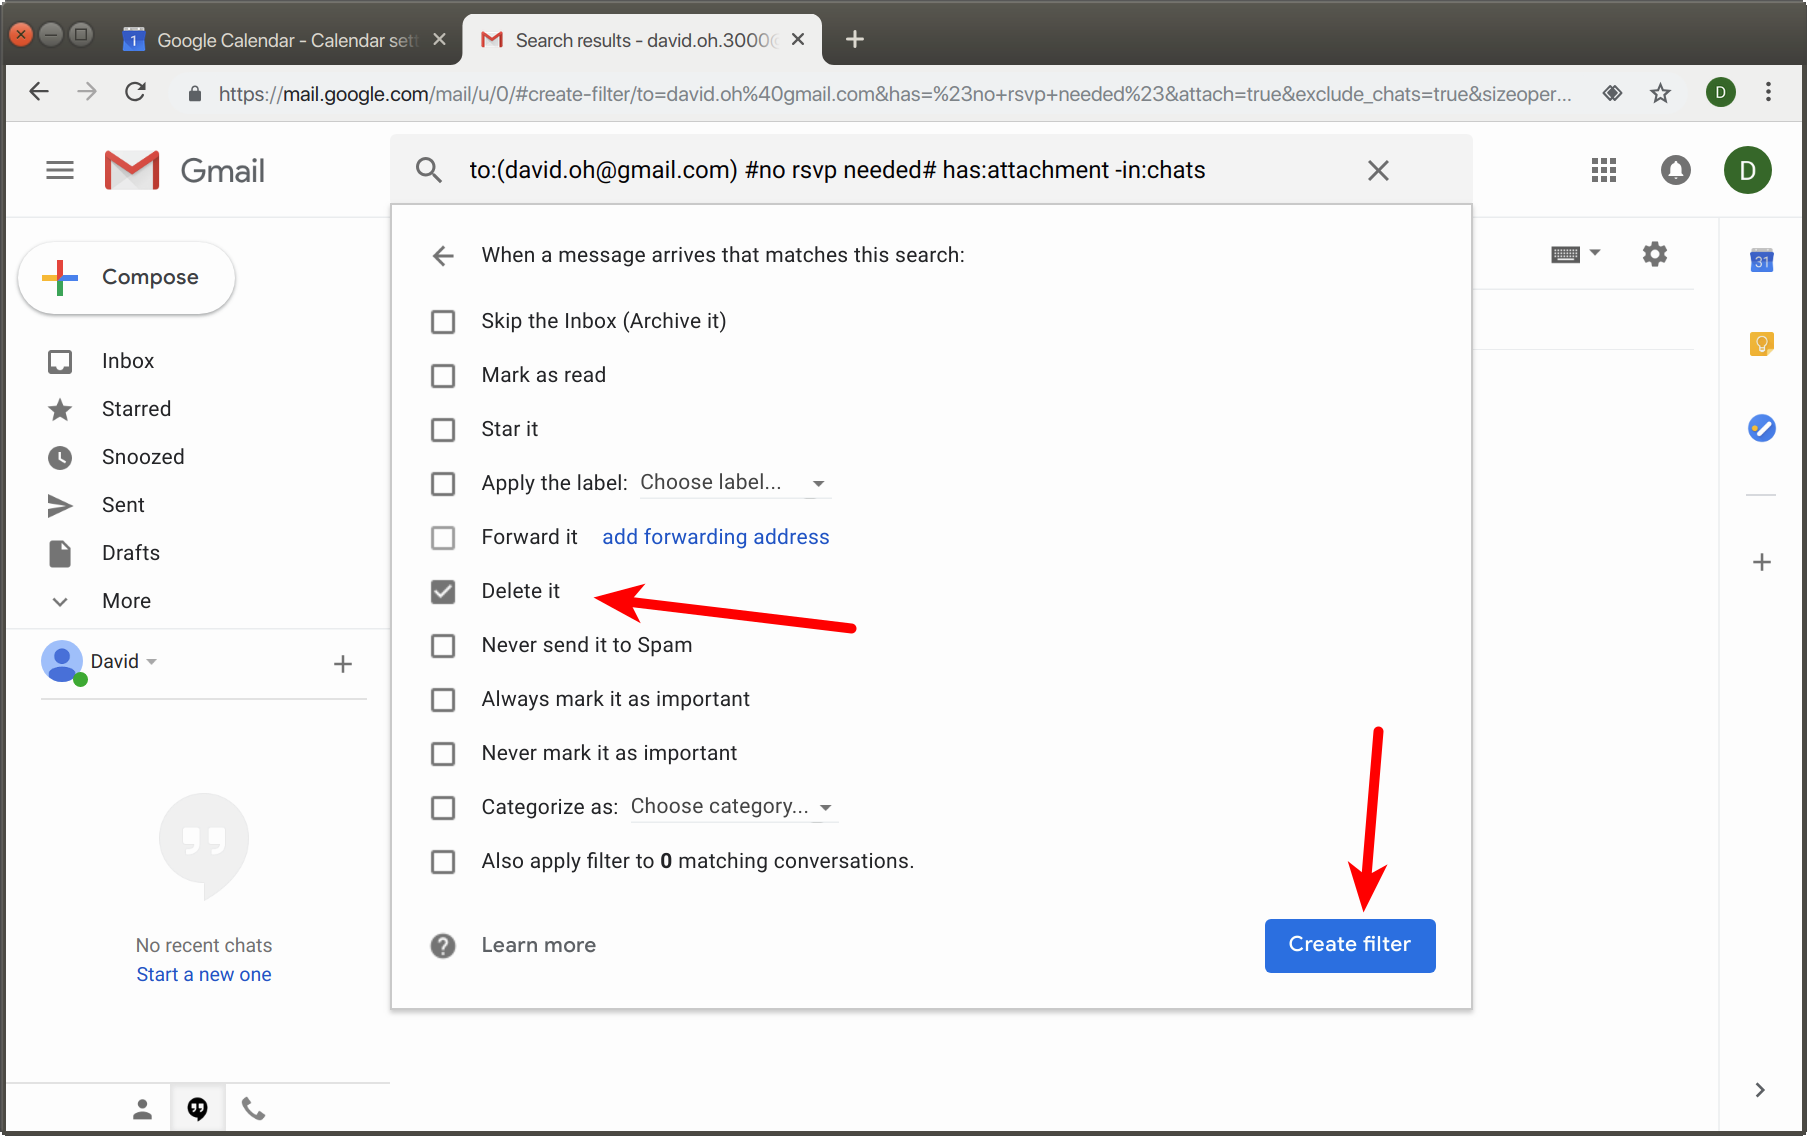Open the Sent folder
The image size is (1807, 1136).
(x=123, y=505)
